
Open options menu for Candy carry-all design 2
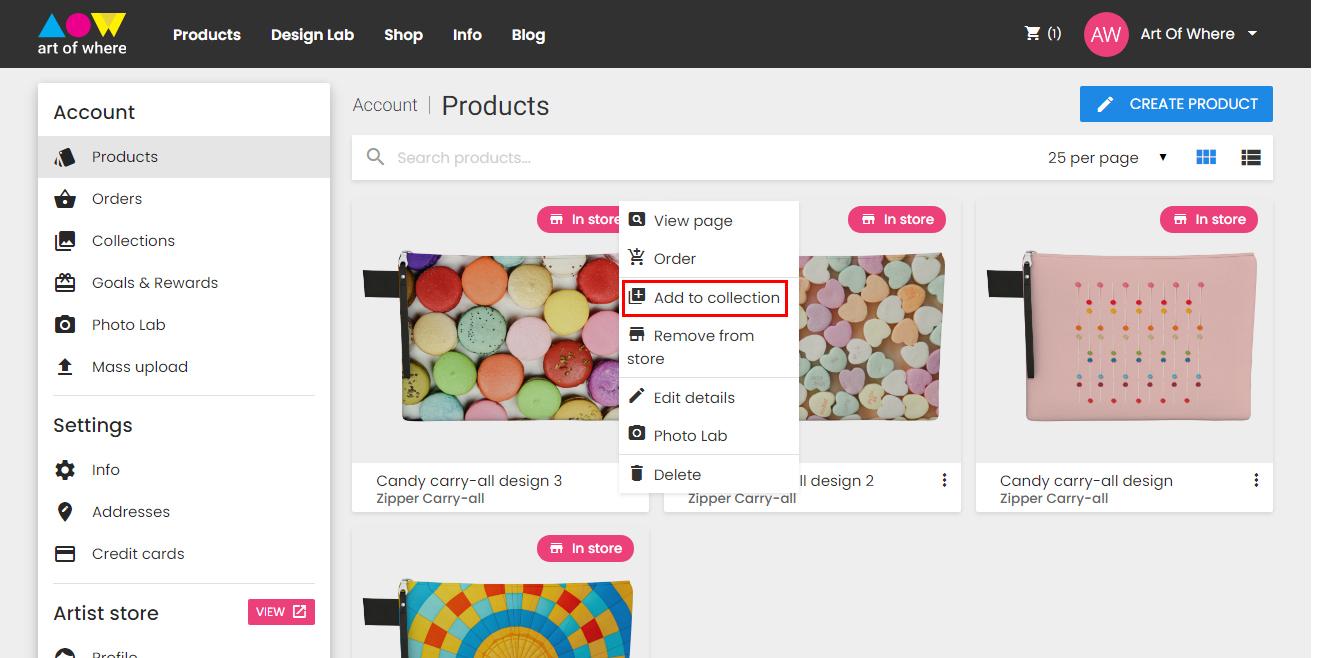tap(944, 480)
